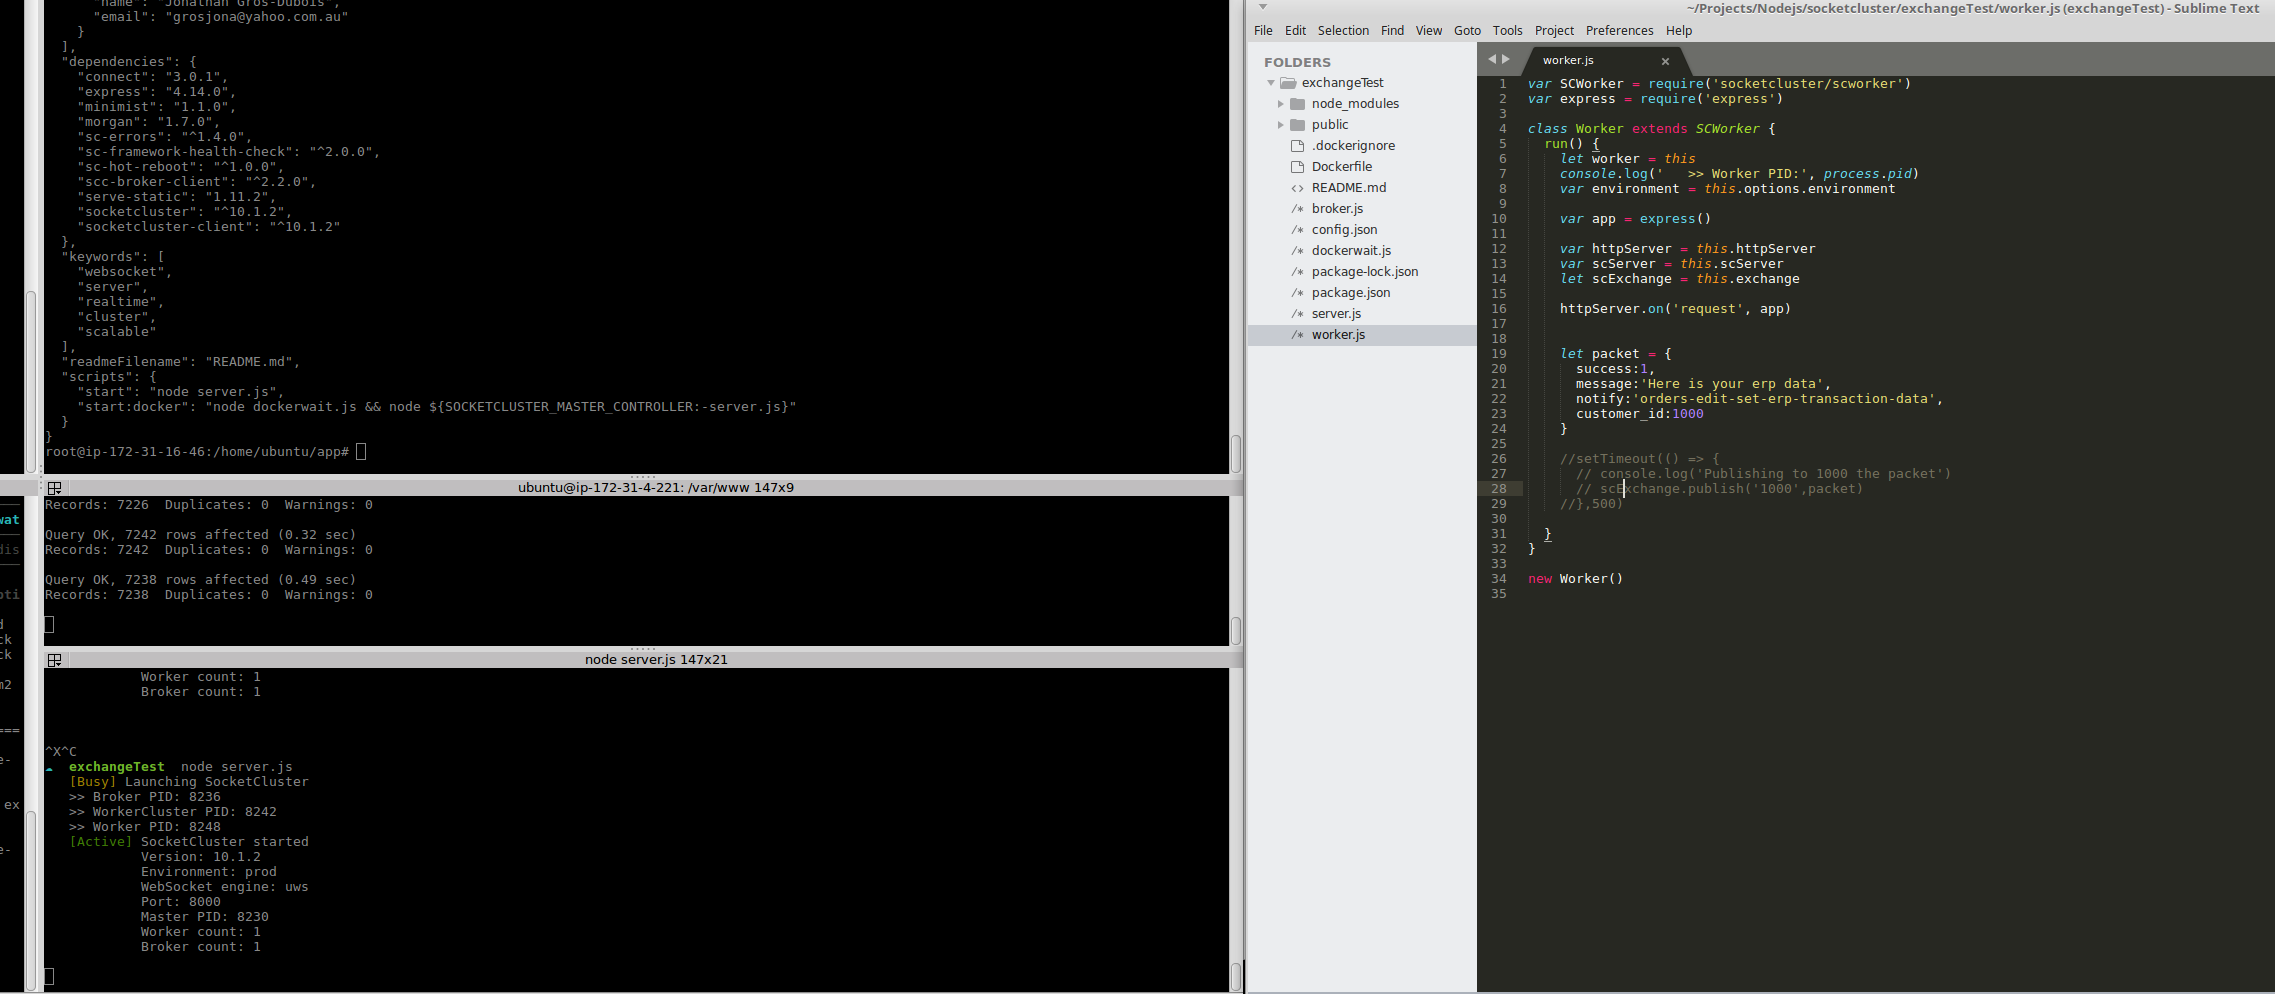Click the grid icon on the ubuntu pane title bar
Image resolution: width=2275 pixels, height=994 pixels.
point(55,487)
